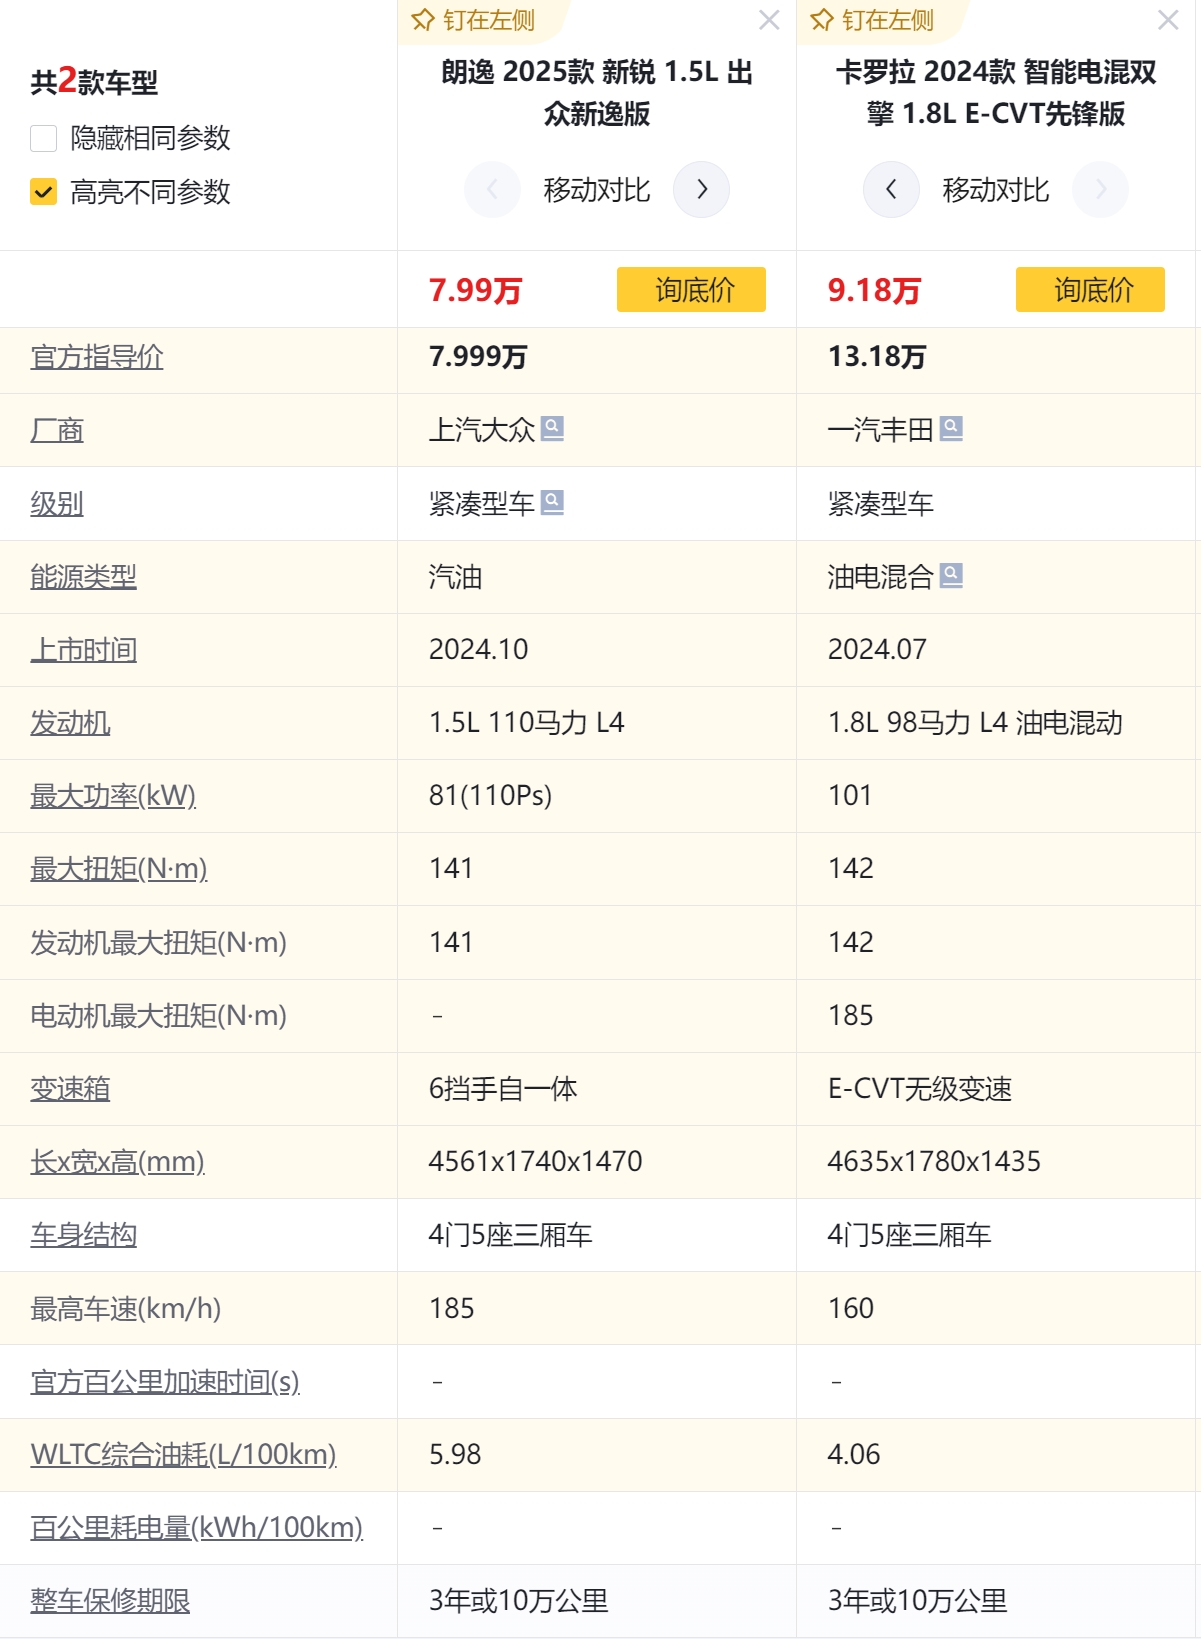Screen dimensions: 1201x1639
Task: Remove 卡罗拉 2024款 from comparison
Action: [x=1168, y=20]
